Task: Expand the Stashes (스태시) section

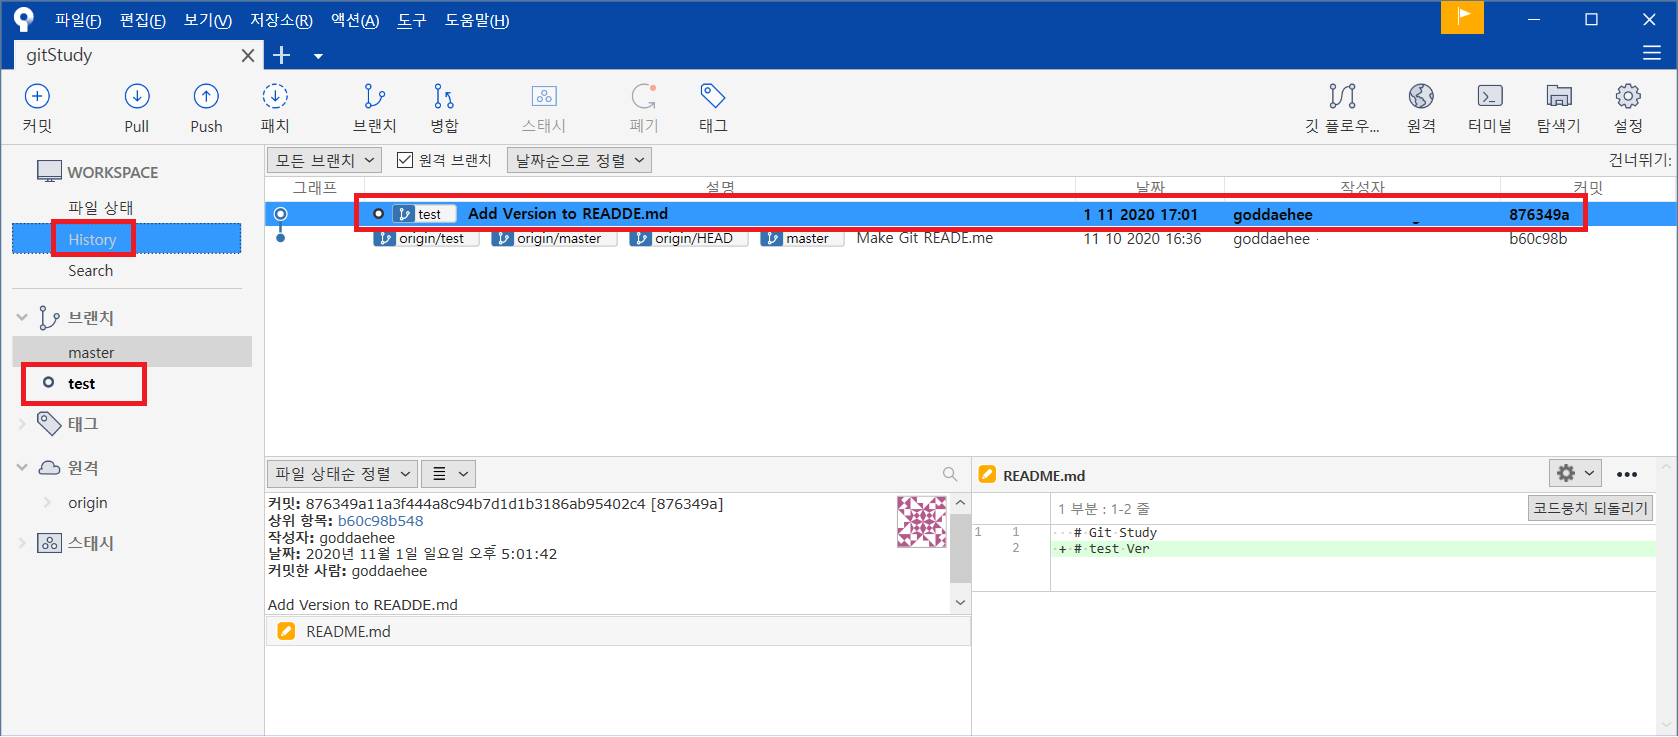Action: point(22,543)
